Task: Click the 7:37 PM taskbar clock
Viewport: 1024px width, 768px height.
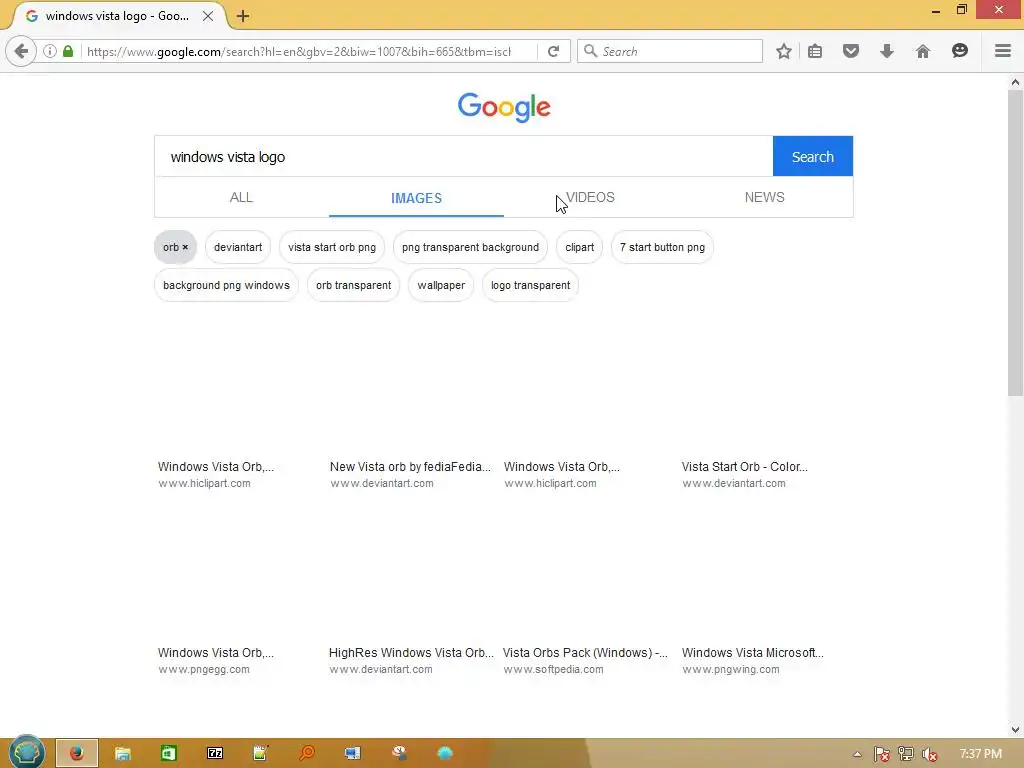Action: (x=980, y=754)
